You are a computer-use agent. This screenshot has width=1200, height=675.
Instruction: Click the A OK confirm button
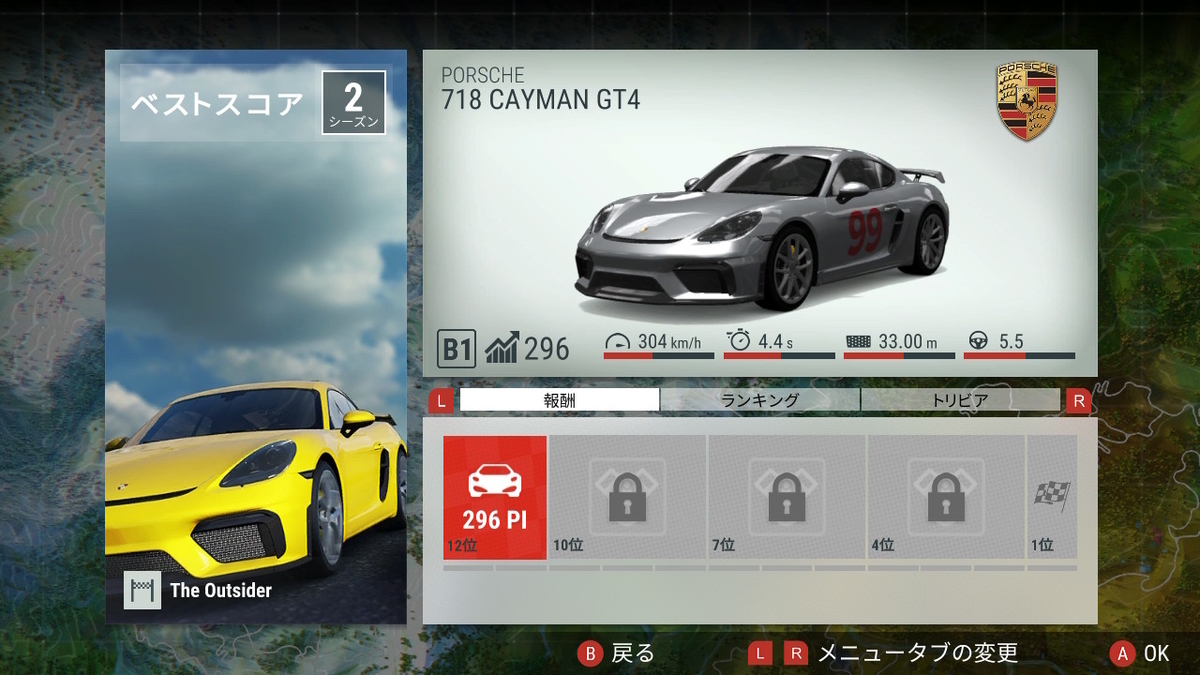(x=1139, y=653)
